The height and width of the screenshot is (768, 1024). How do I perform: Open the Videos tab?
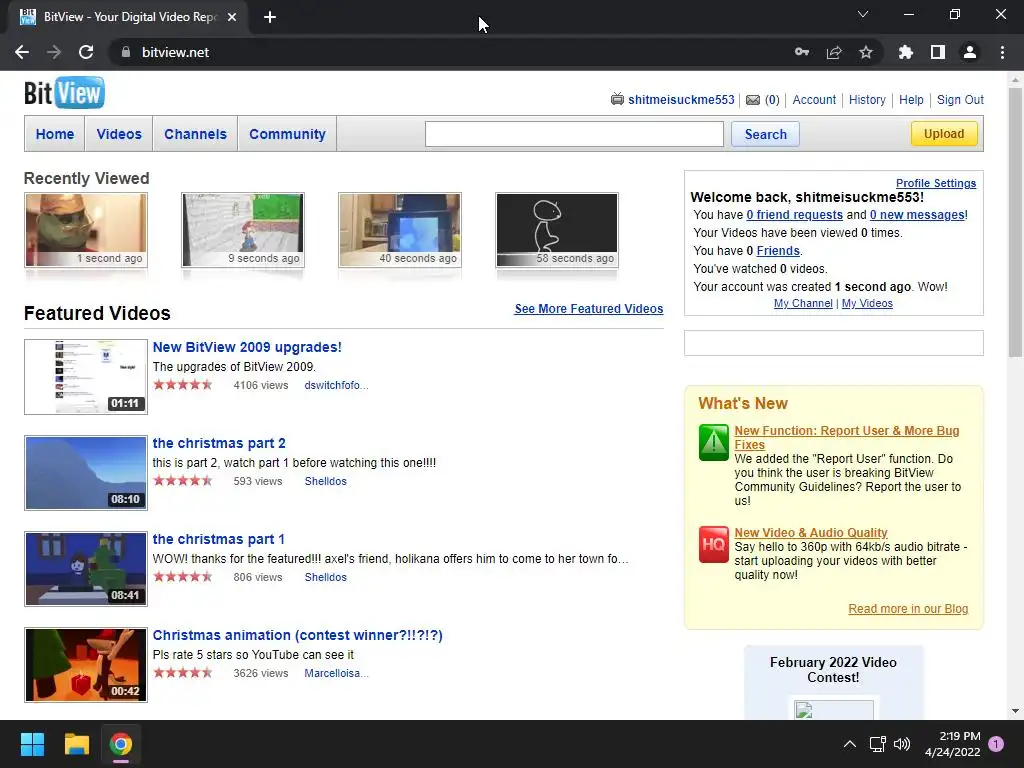[119, 134]
